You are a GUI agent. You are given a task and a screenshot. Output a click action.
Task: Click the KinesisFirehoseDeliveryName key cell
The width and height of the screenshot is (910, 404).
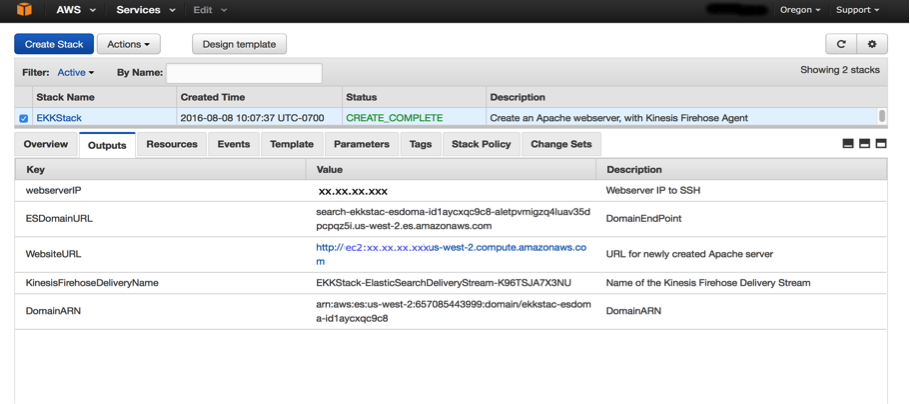[x=92, y=283]
